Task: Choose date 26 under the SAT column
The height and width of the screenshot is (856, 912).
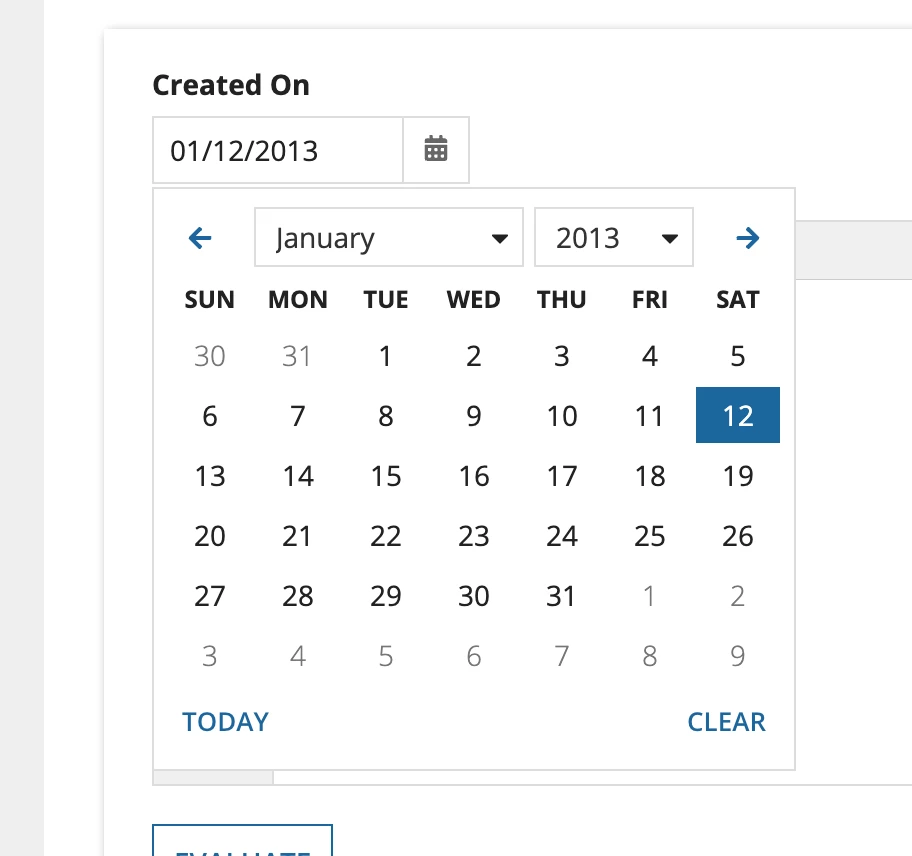Action: click(x=738, y=536)
